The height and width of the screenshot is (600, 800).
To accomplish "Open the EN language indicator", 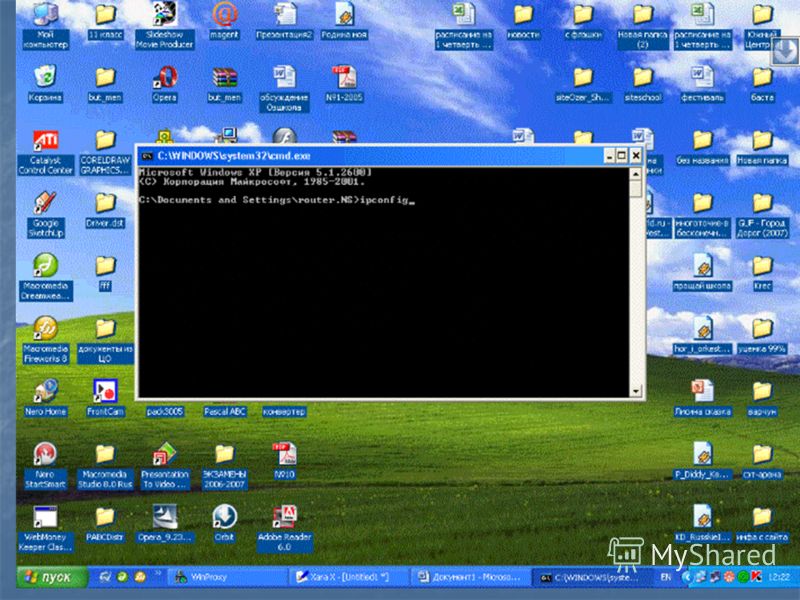I will pyautogui.click(x=666, y=577).
